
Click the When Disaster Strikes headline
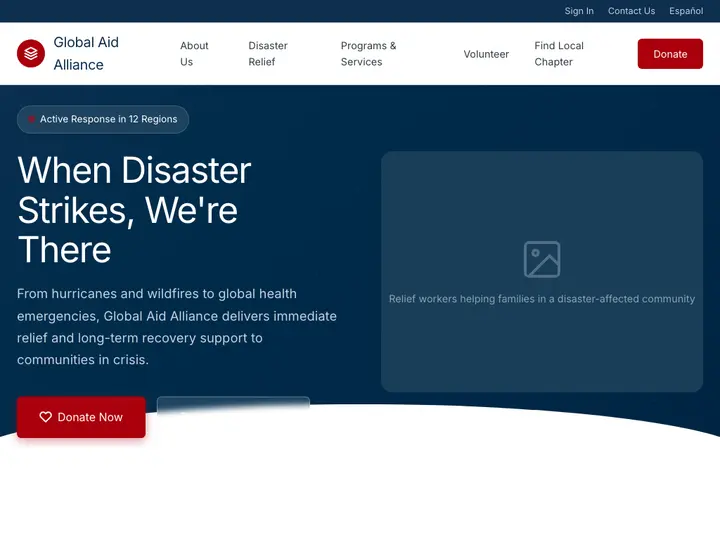tap(135, 210)
